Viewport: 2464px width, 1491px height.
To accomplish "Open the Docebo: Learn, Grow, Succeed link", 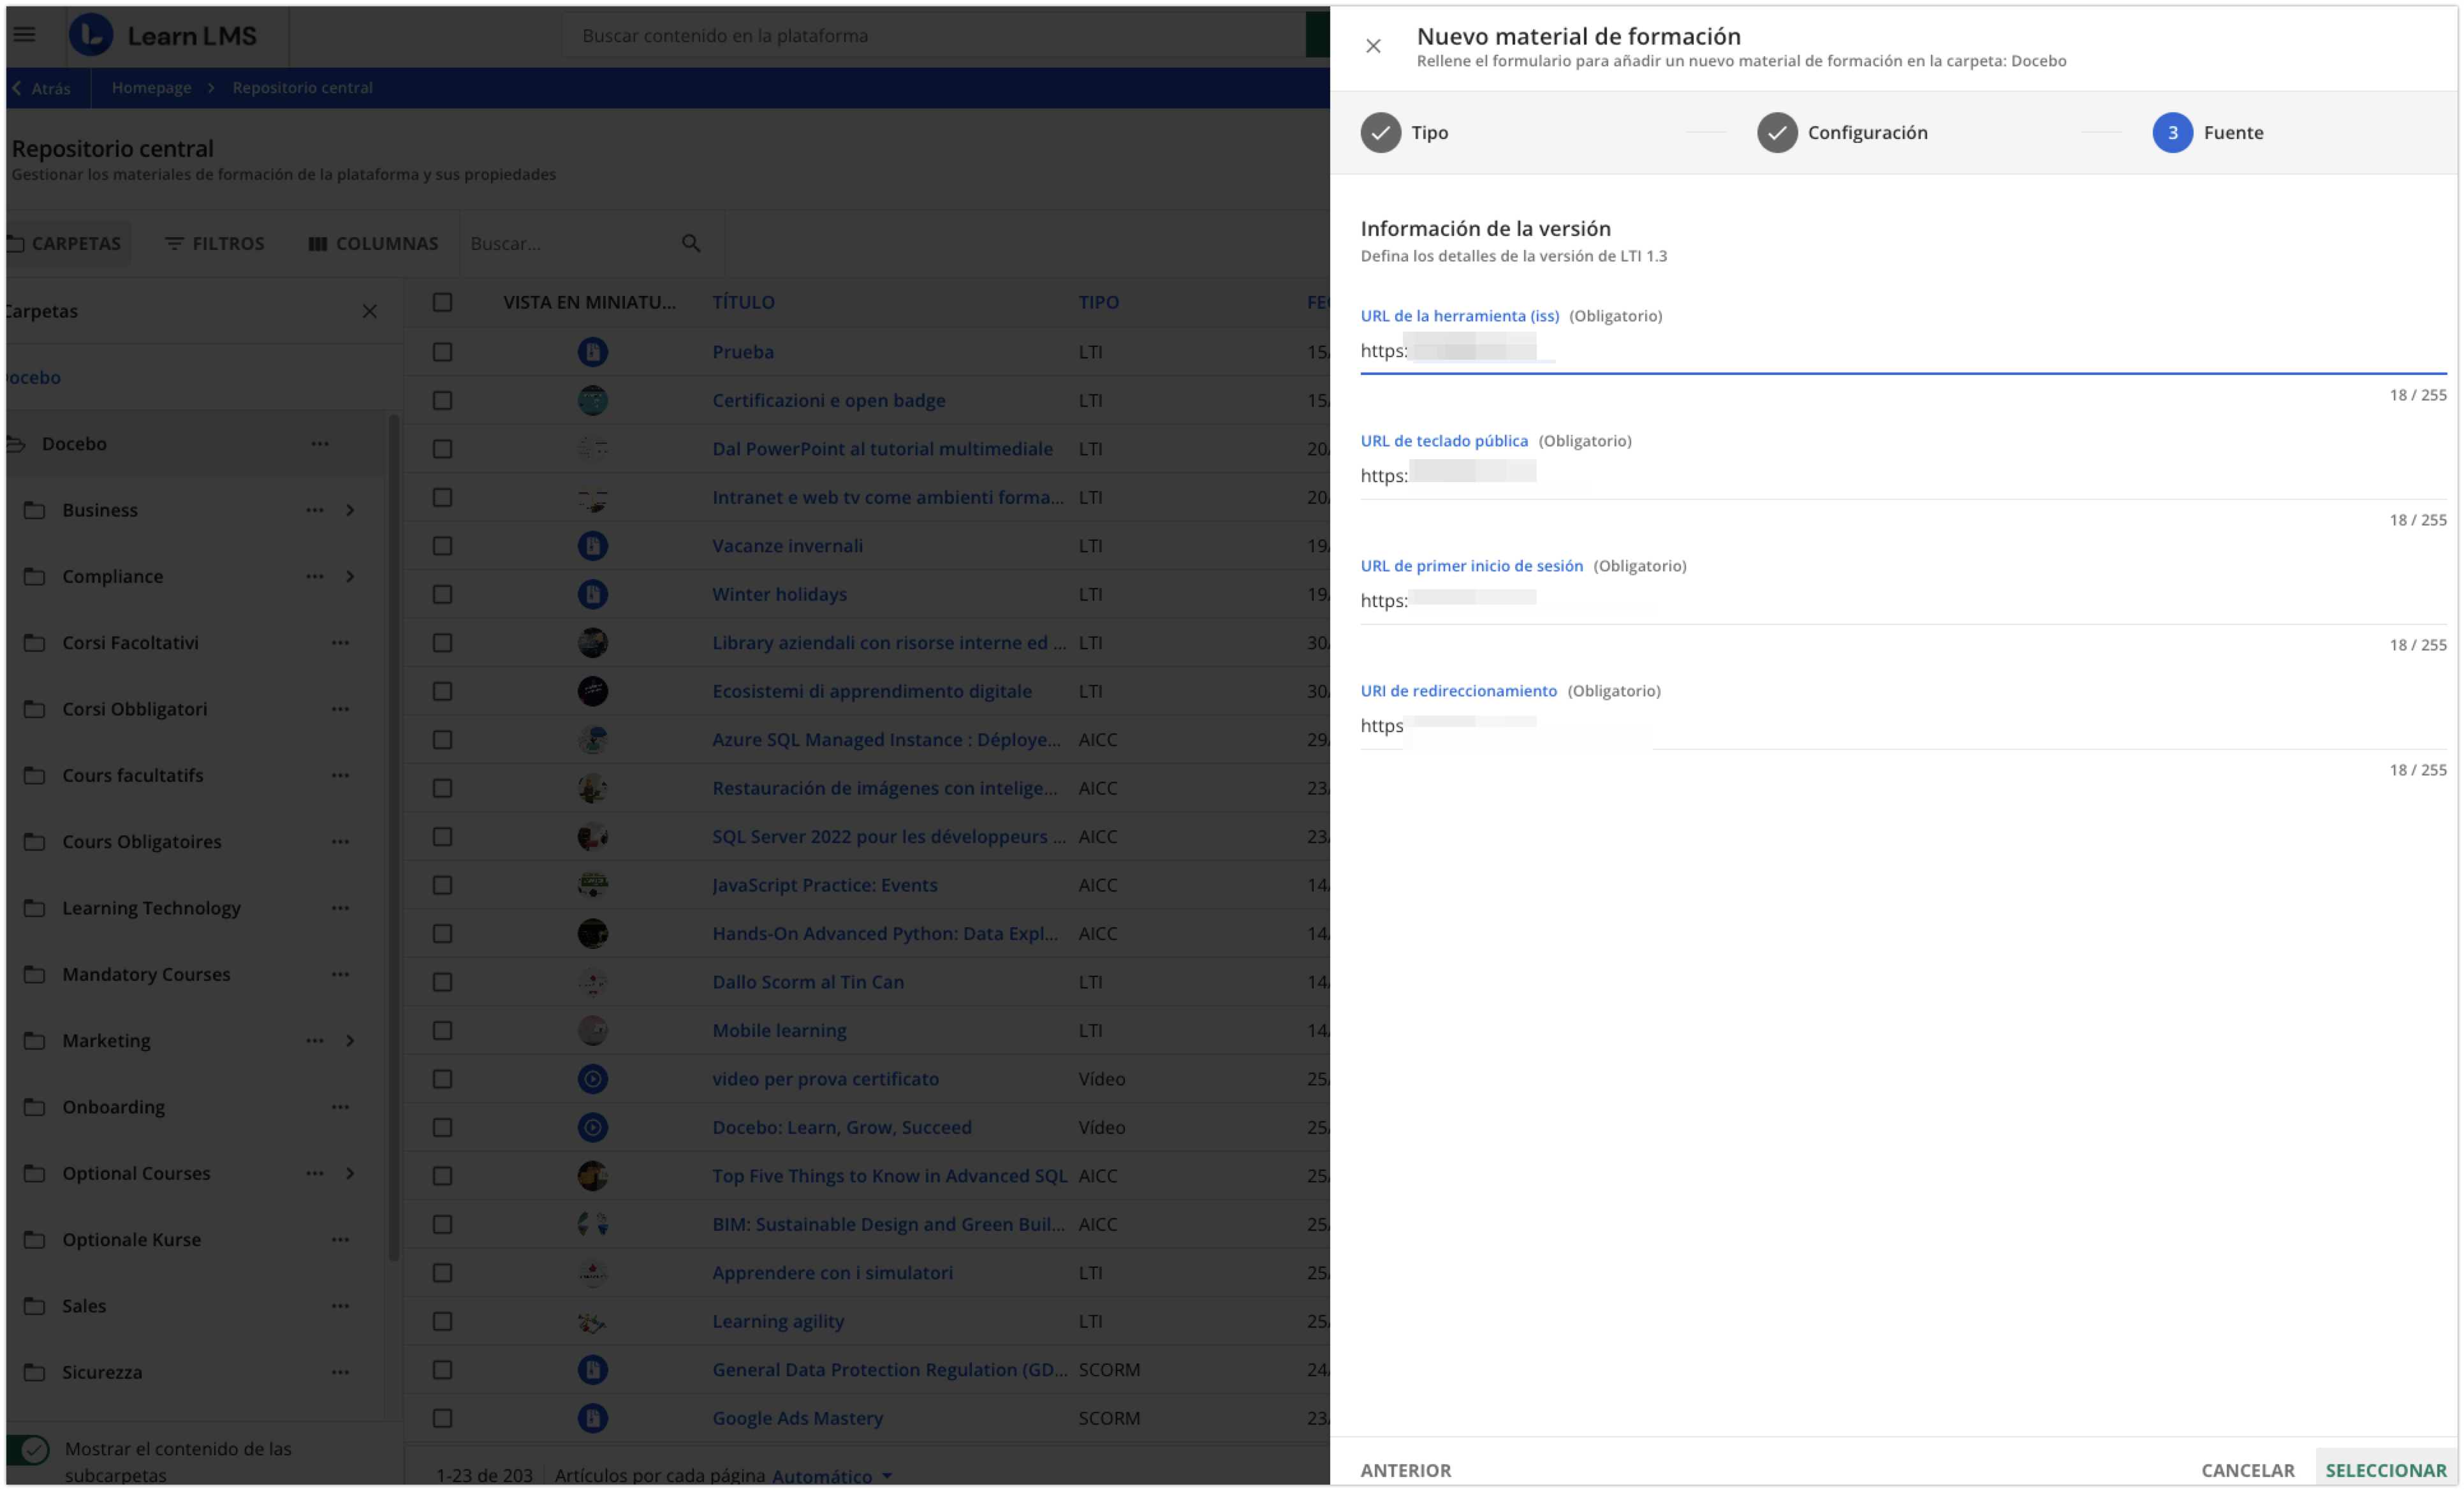I will [x=841, y=1127].
